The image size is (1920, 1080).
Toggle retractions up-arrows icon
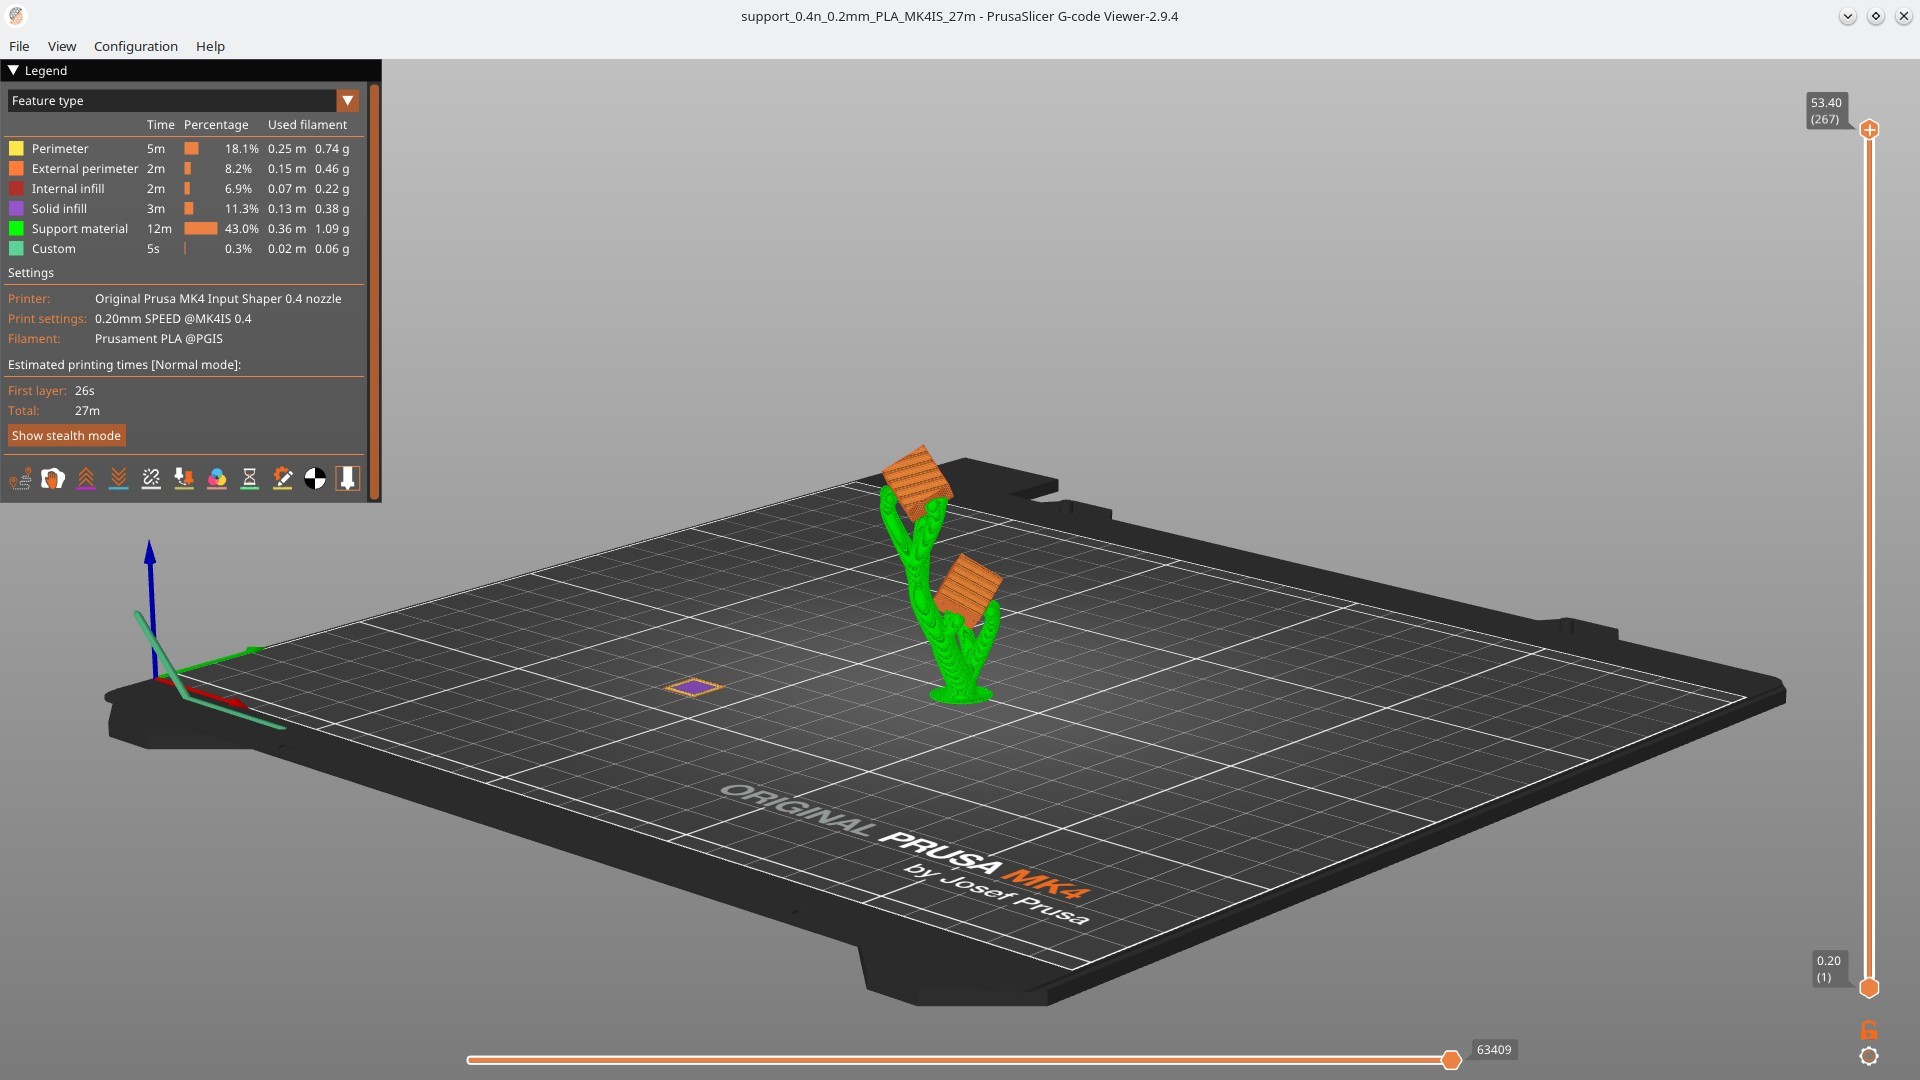tap(86, 479)
